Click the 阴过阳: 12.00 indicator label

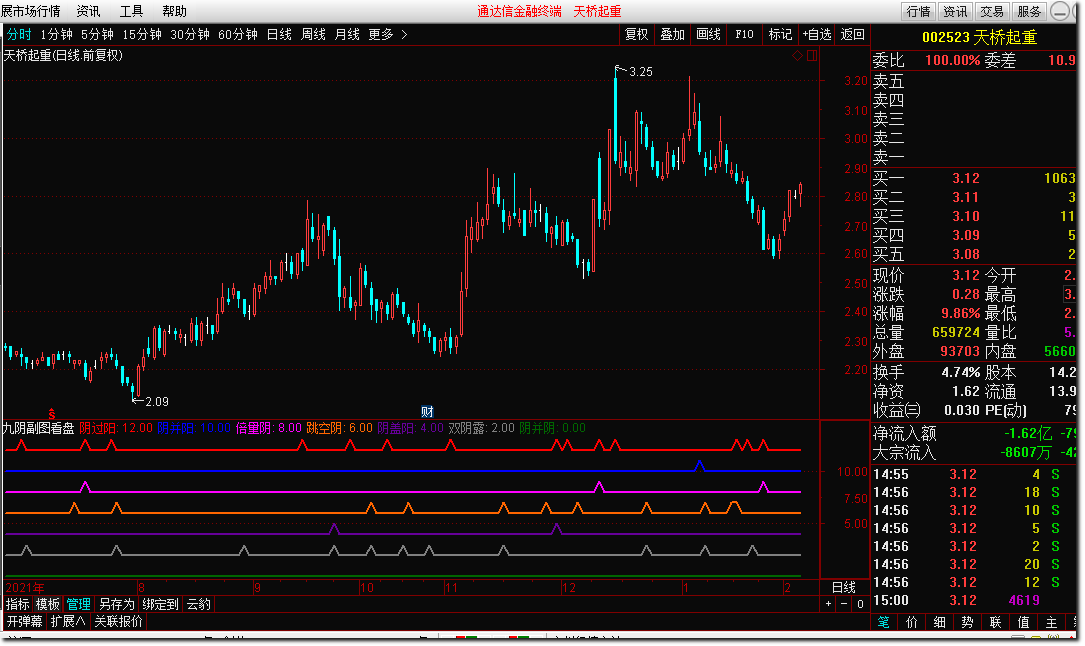click(116, 428)
